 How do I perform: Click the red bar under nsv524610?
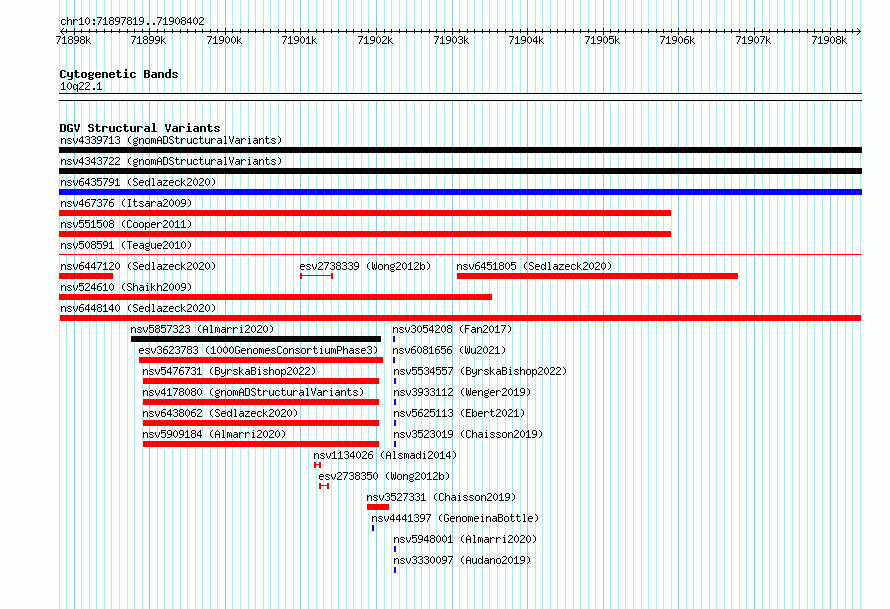(275, 297)
